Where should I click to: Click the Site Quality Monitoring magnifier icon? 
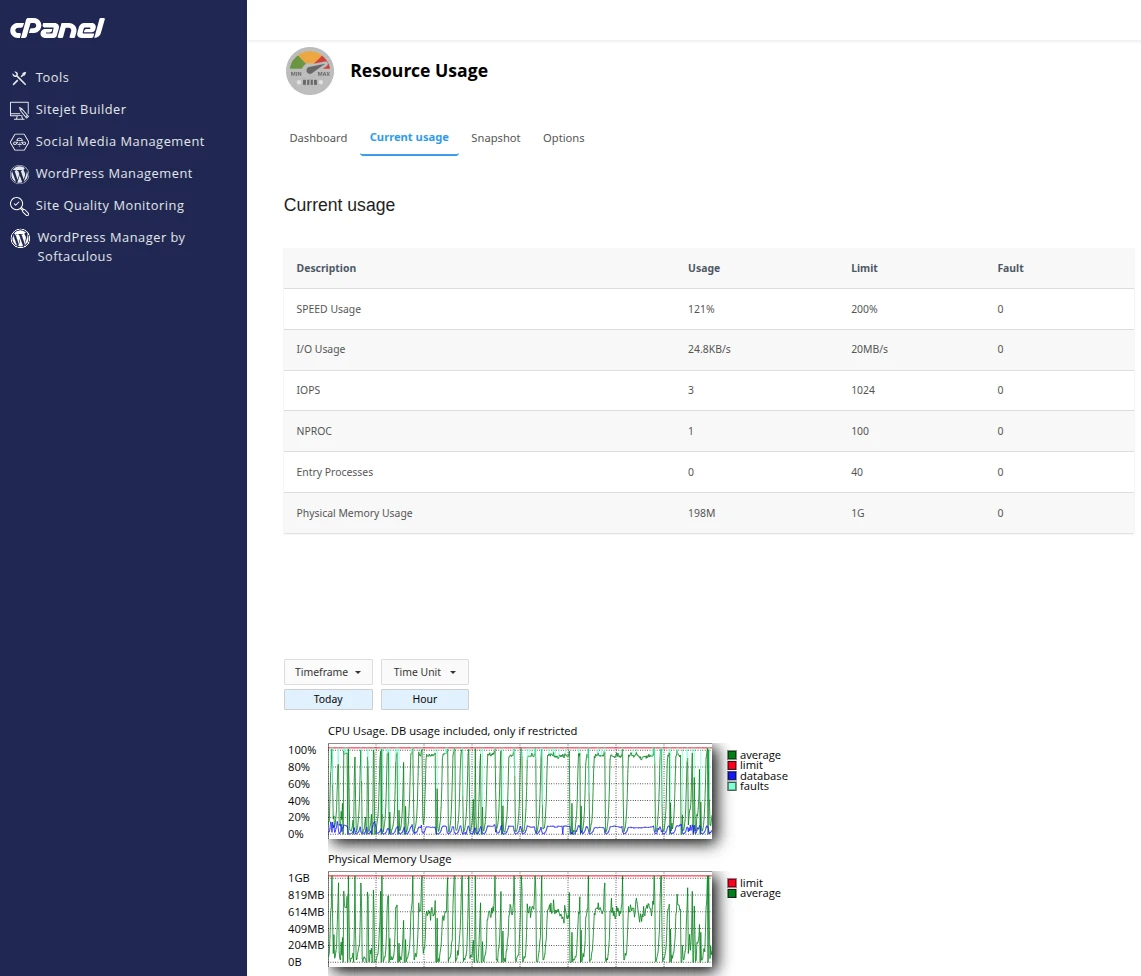19,206
